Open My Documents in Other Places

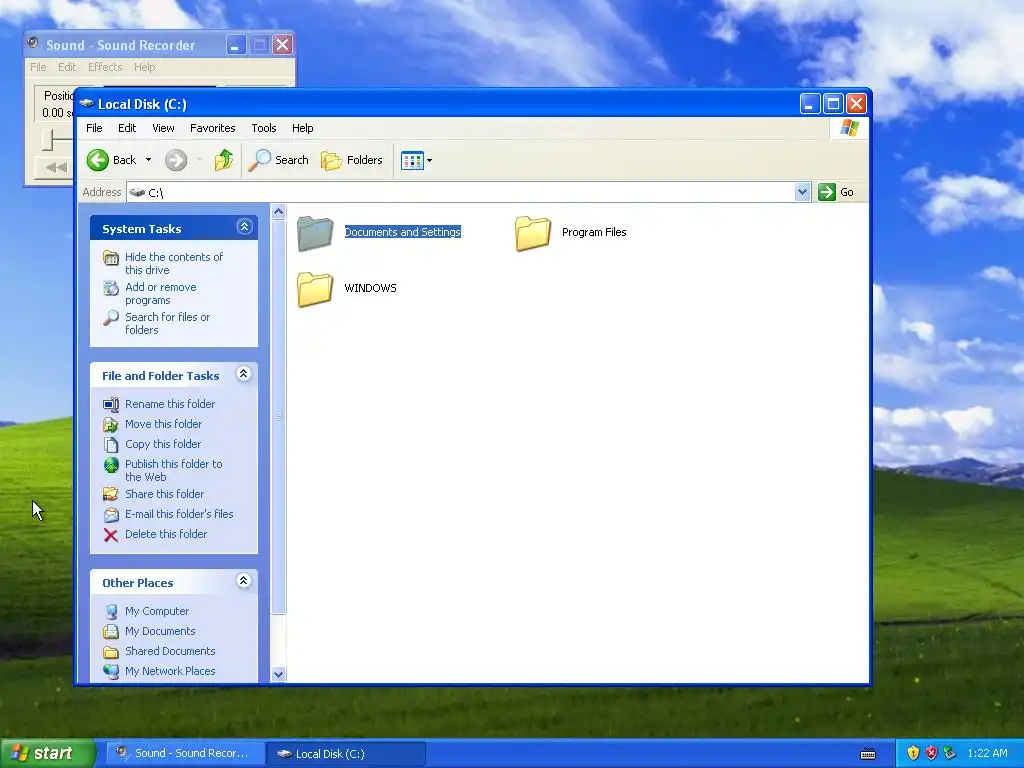pos(160,632)
